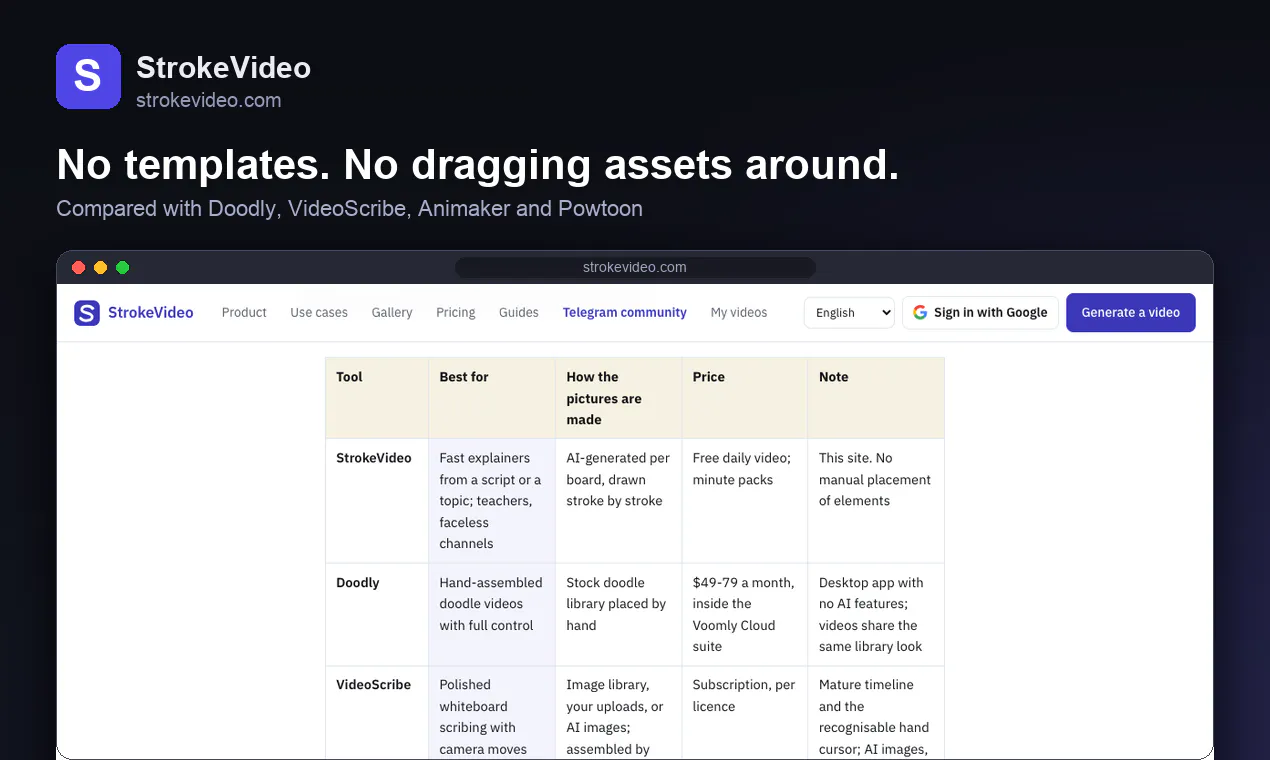Viewport: 1270px width, 760px height.
Task: Click 'Subscription, per licence' cell
Action: (x=745, y=713)
